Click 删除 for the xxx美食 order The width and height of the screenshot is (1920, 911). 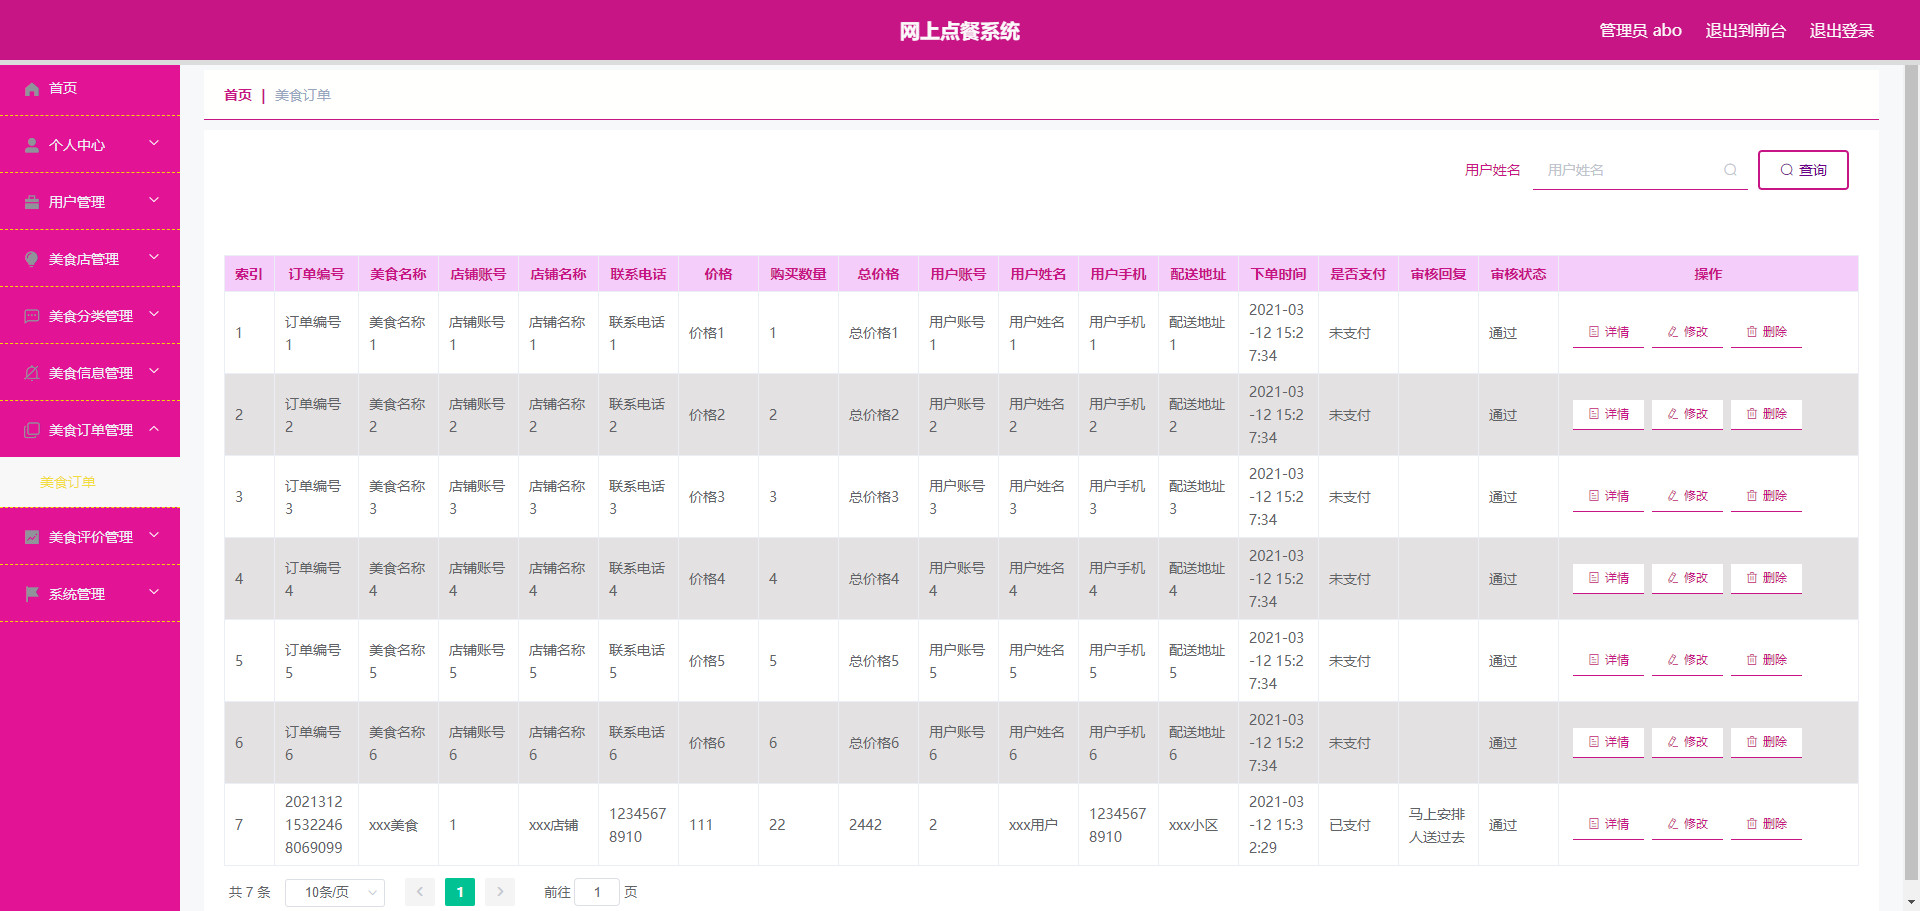click(x=1766, y=824)
